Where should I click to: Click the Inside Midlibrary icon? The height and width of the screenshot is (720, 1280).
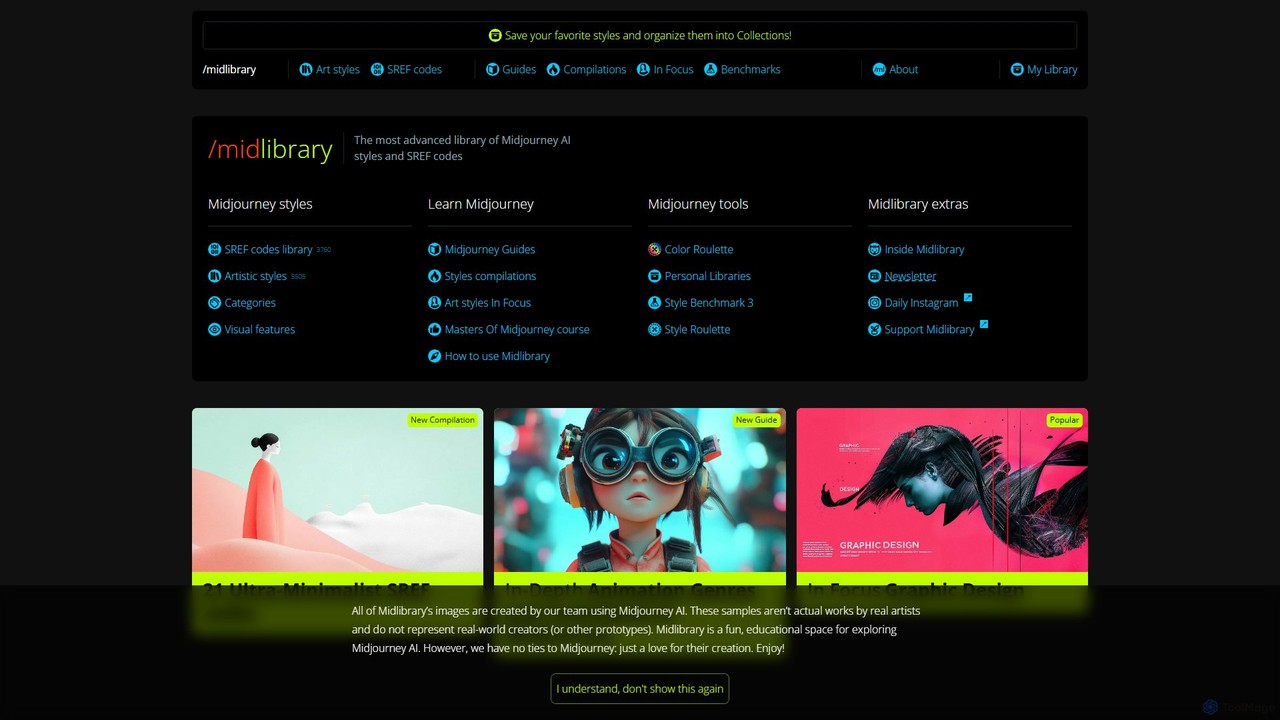[x=874, y=249]
